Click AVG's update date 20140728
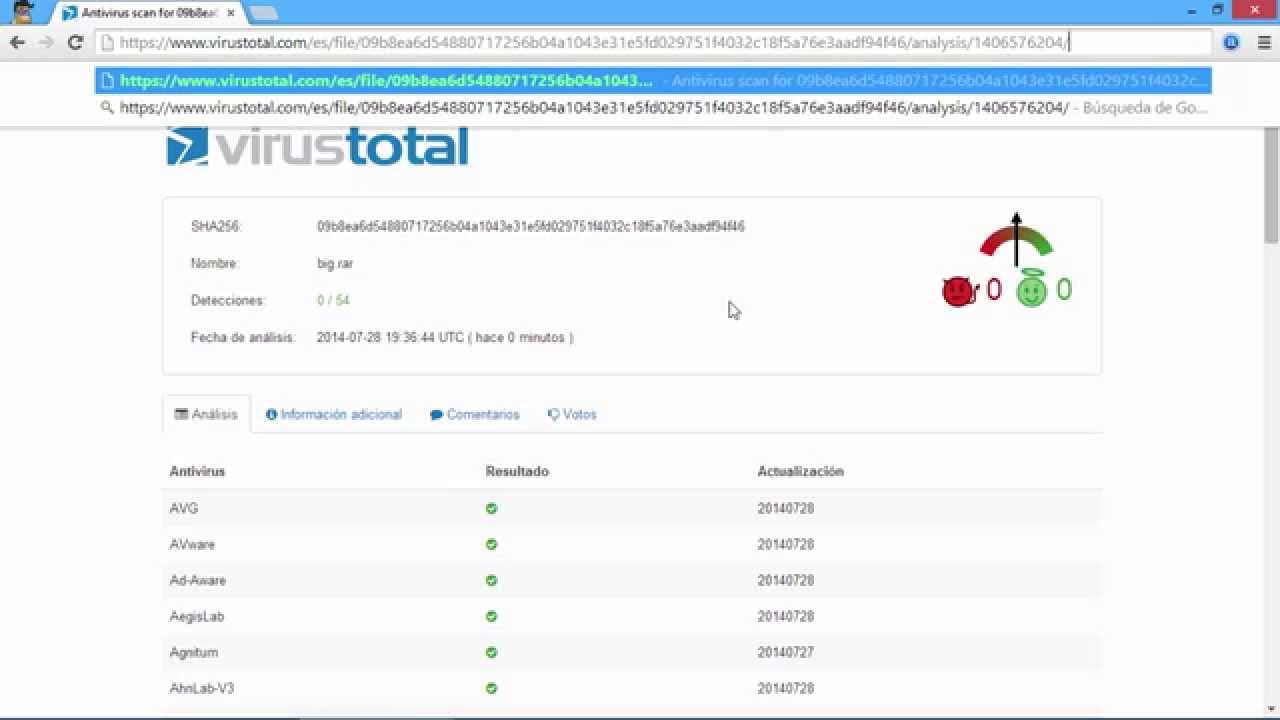 785,508
